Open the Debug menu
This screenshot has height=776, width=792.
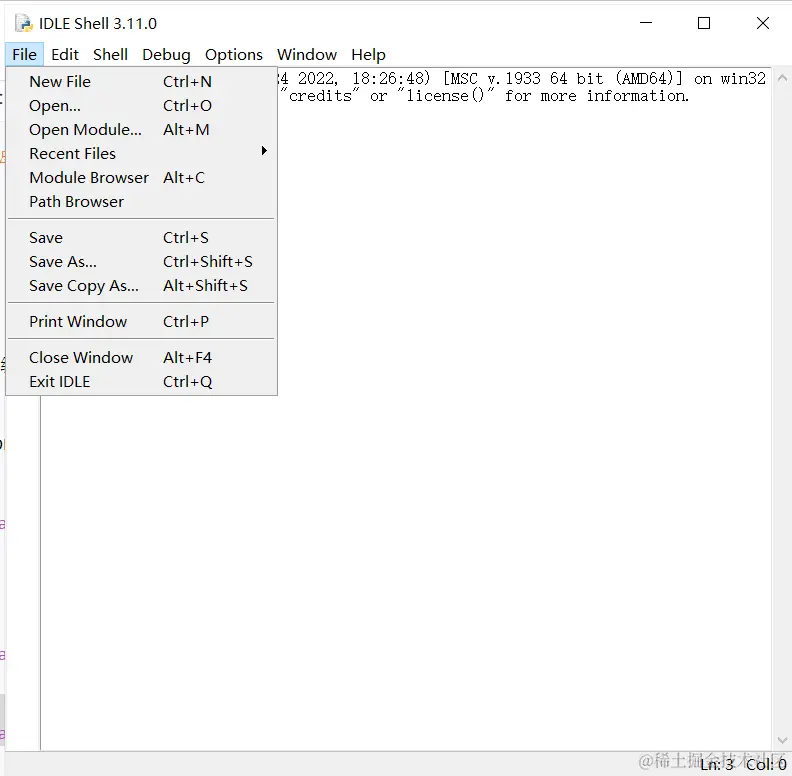166,54
